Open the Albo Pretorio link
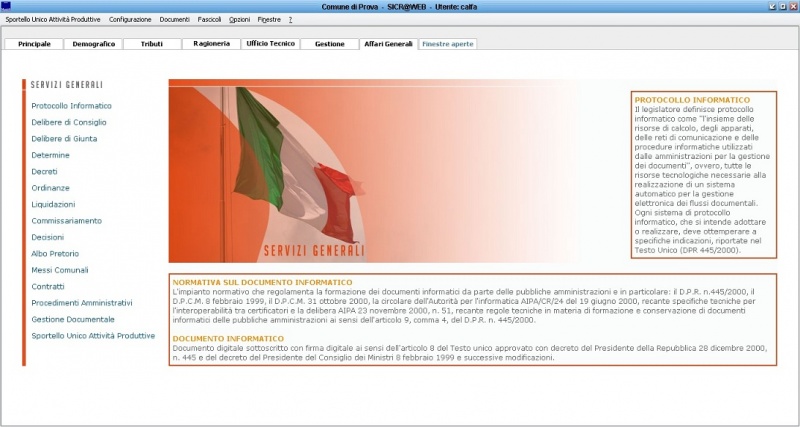Viewport: 800px width, 427px height. [x=55, y=254]
